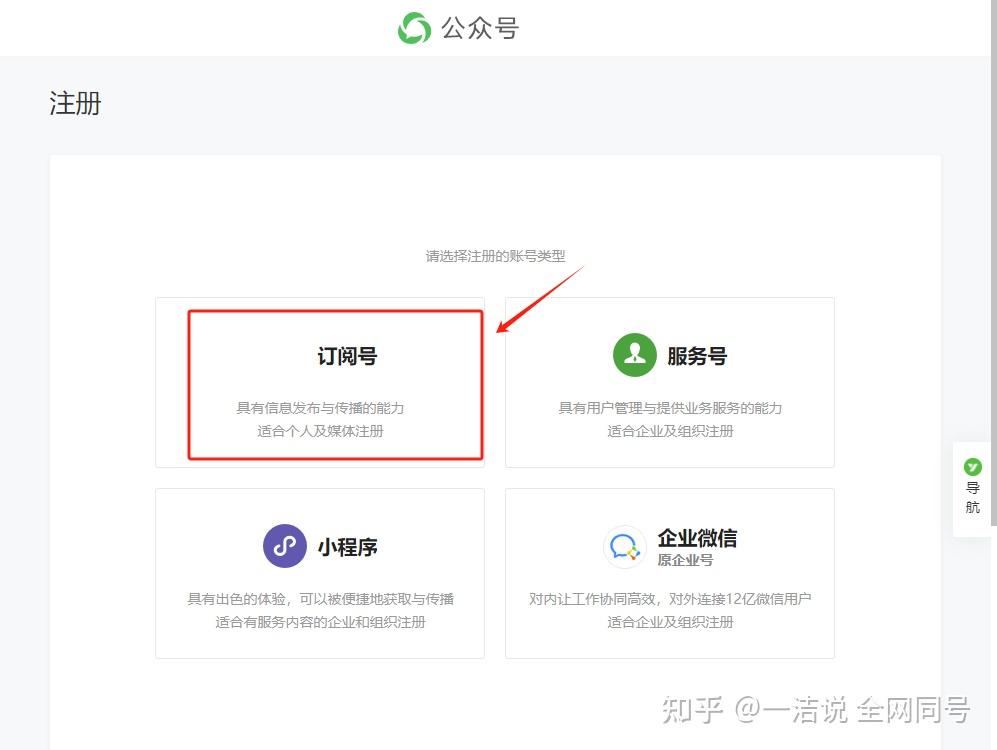This screenshot has width=997, height=750.
Task: Click 具有信息发布与传播的能力 description
Action: click(320, 408)
